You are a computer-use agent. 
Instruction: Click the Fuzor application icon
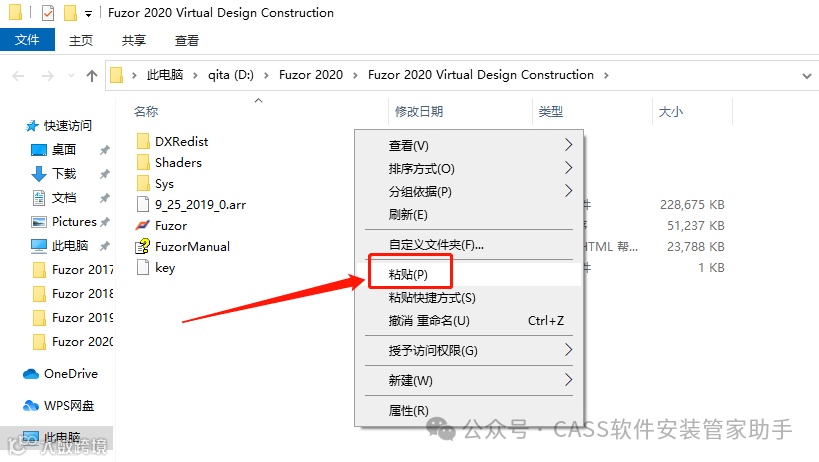coord(143,226)
